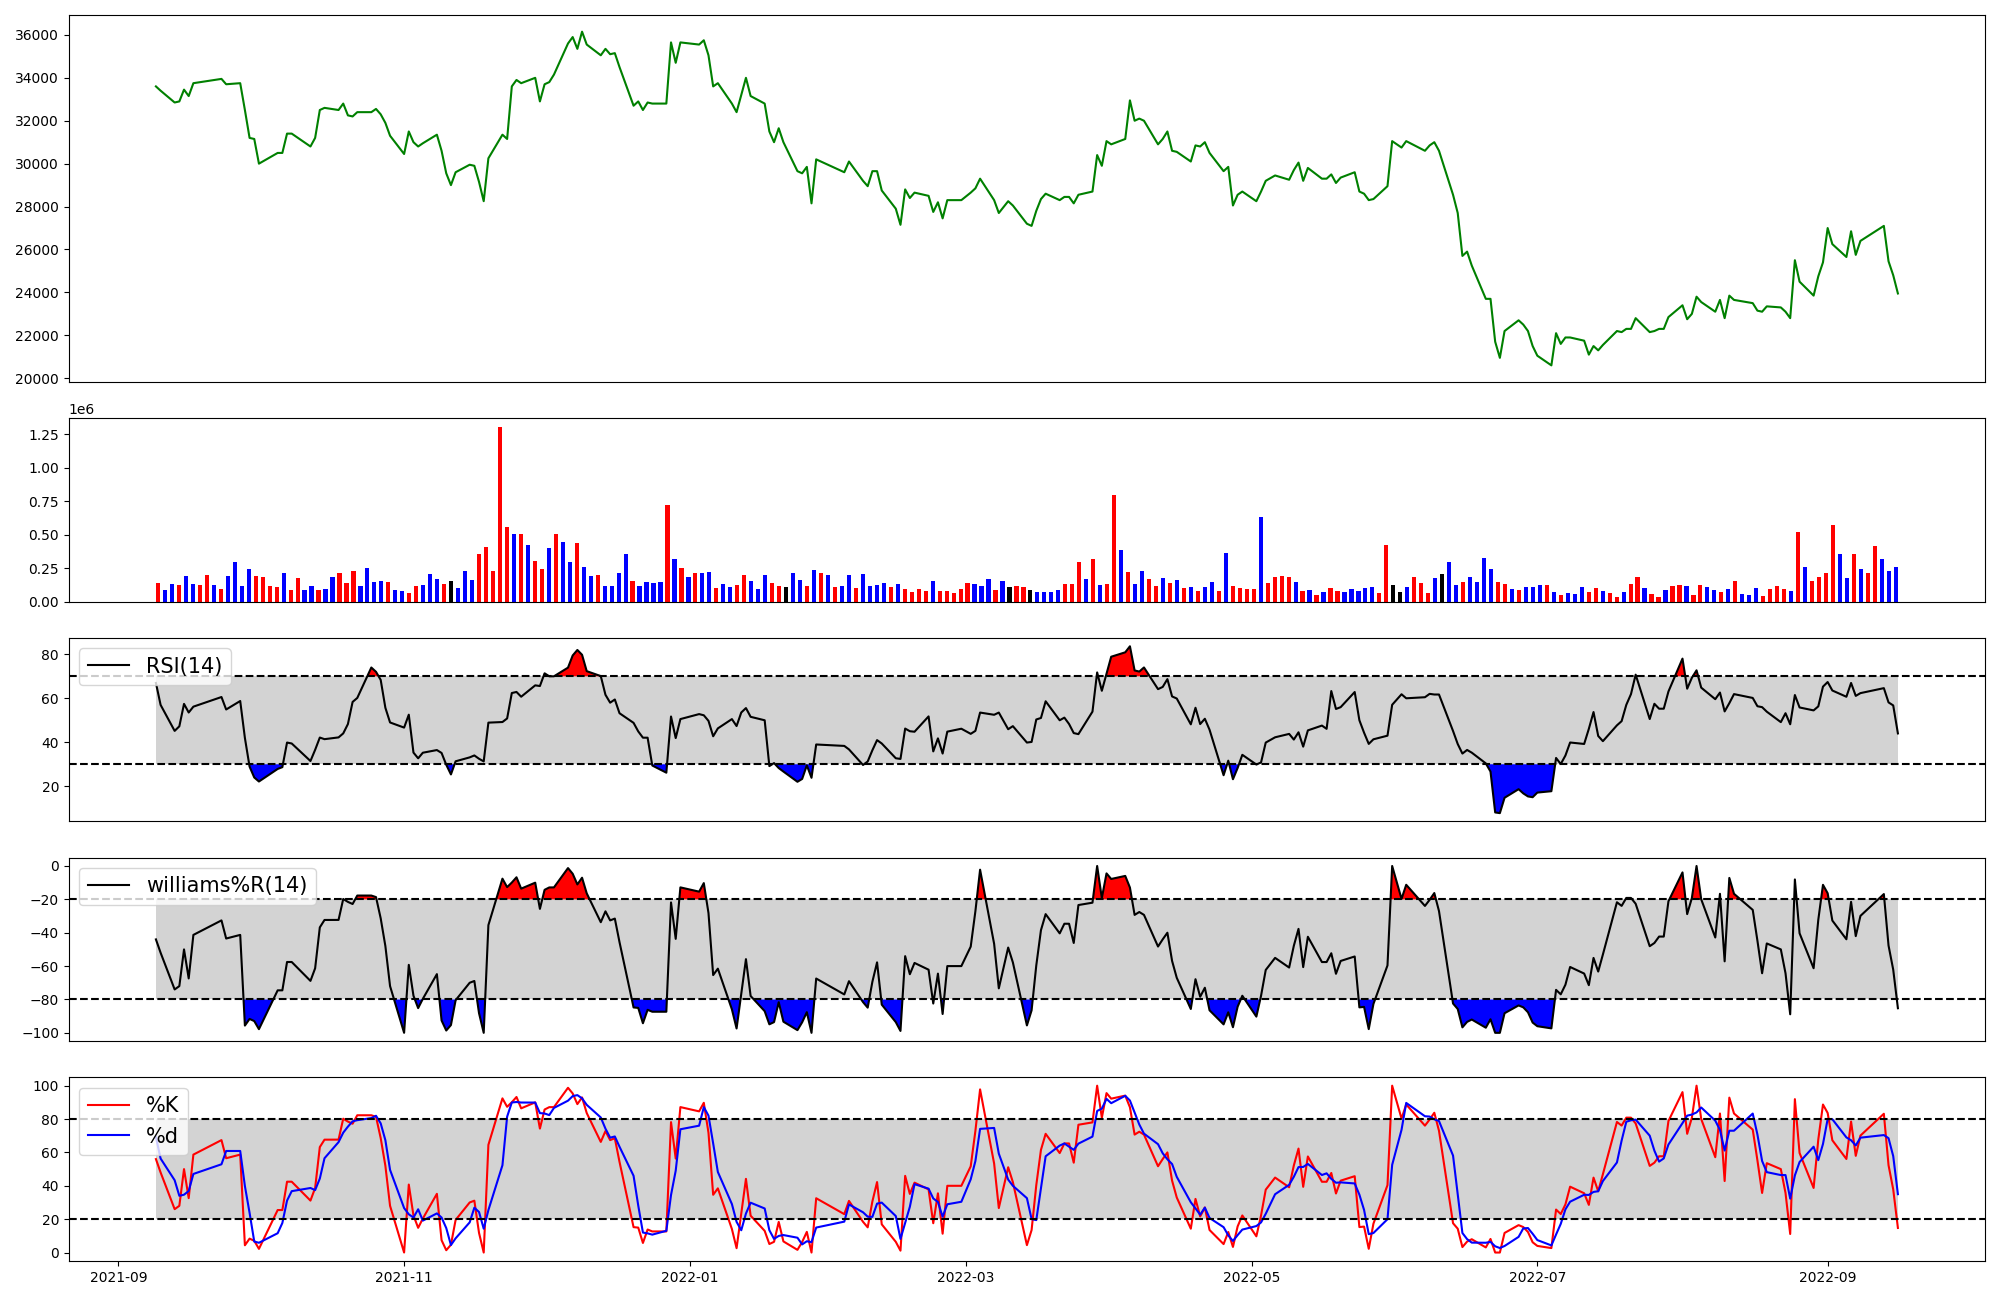Click the 1.25 volume axis label
This screenshot has width=2000, height=1300.
(43, 435)
